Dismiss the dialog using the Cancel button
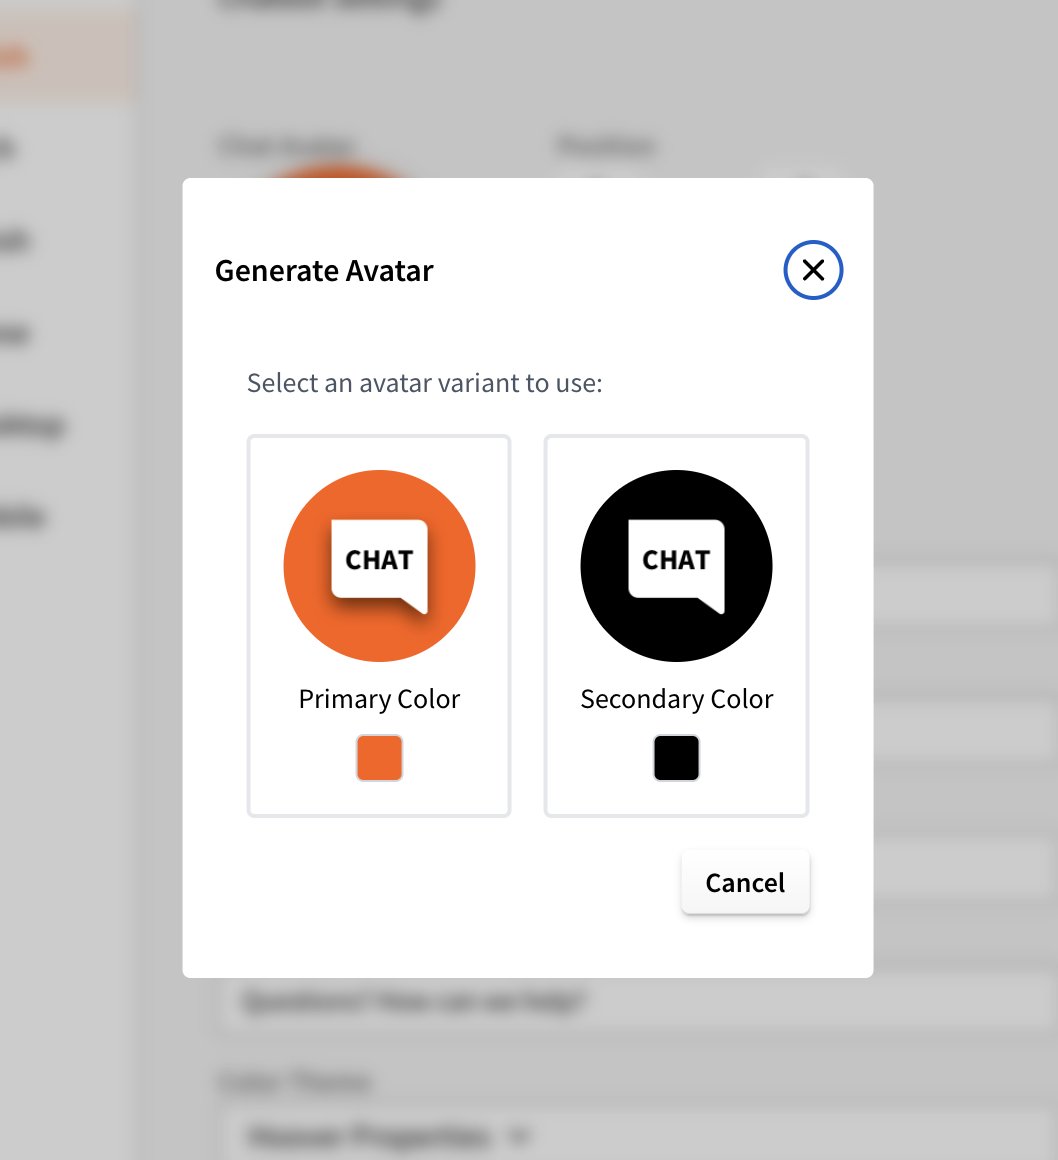1058x1160 pixels. tap(744, 882)
